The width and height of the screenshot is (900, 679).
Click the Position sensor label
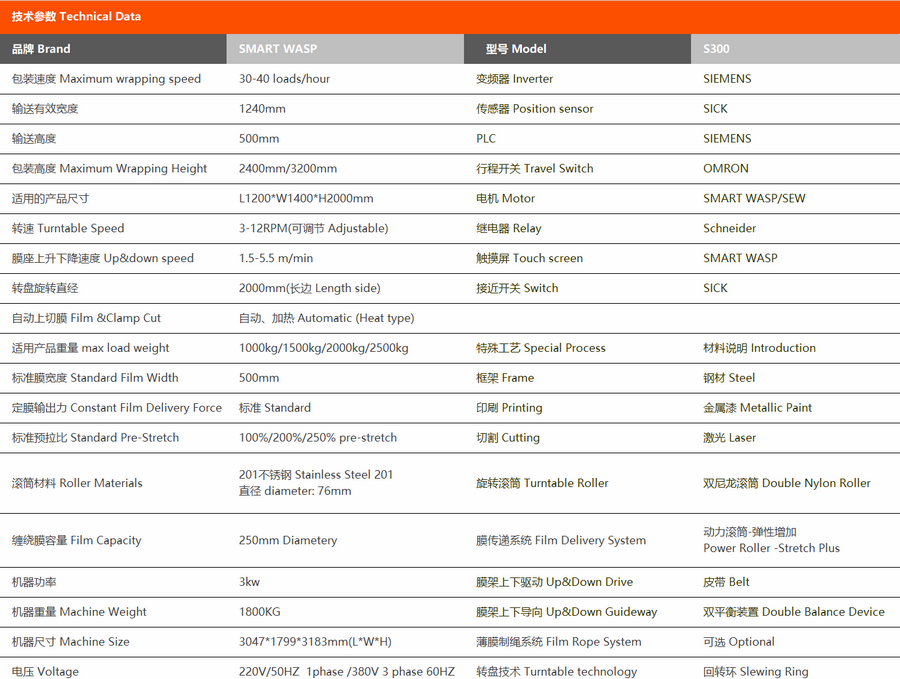(x=535, y=109)
